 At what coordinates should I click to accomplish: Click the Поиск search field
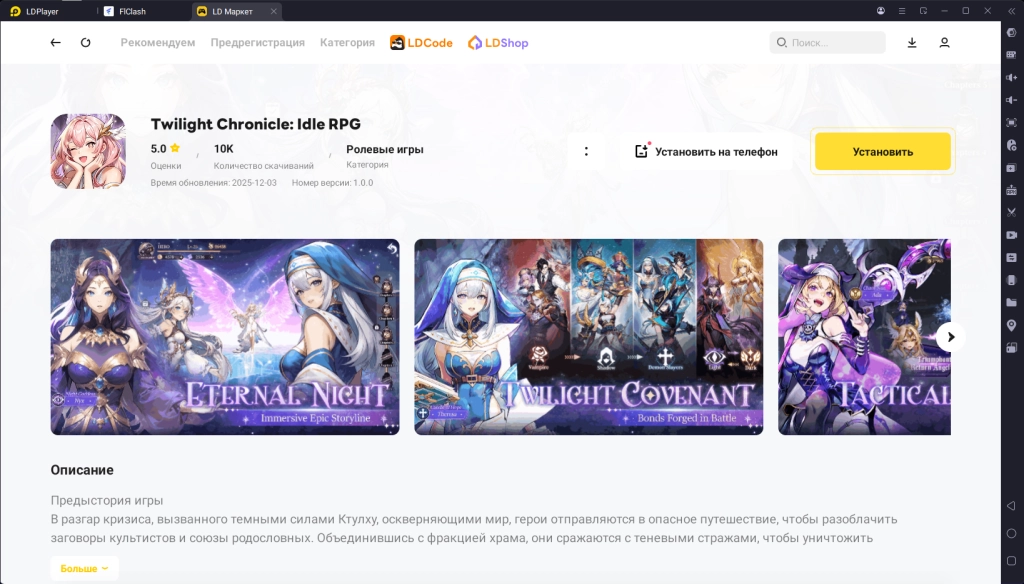click(827, 42)
